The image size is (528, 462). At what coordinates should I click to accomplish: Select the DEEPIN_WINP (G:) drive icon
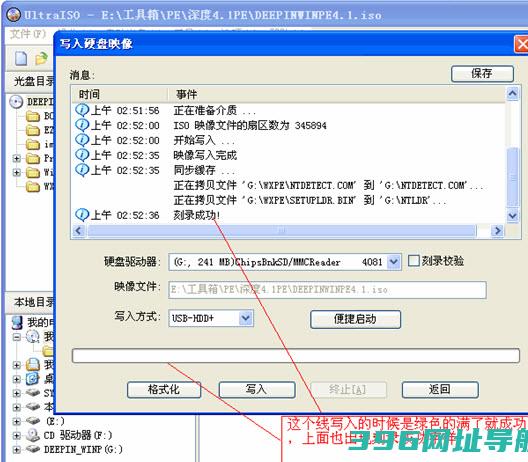[33, 449]
